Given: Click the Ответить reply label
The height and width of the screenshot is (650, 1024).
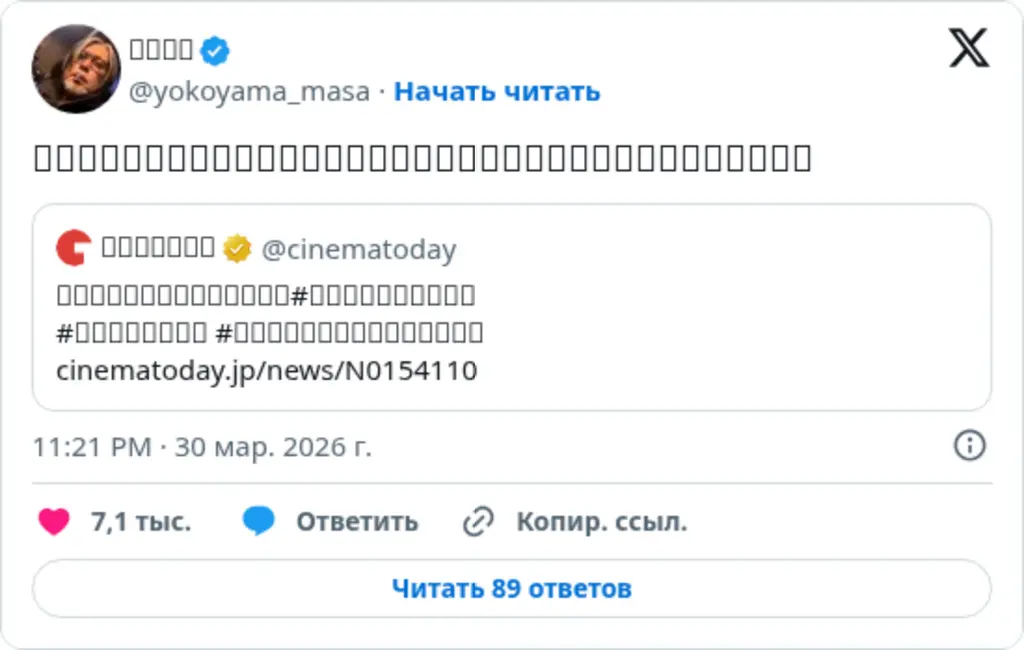Looking at the screenshot, I should [357, 522].
